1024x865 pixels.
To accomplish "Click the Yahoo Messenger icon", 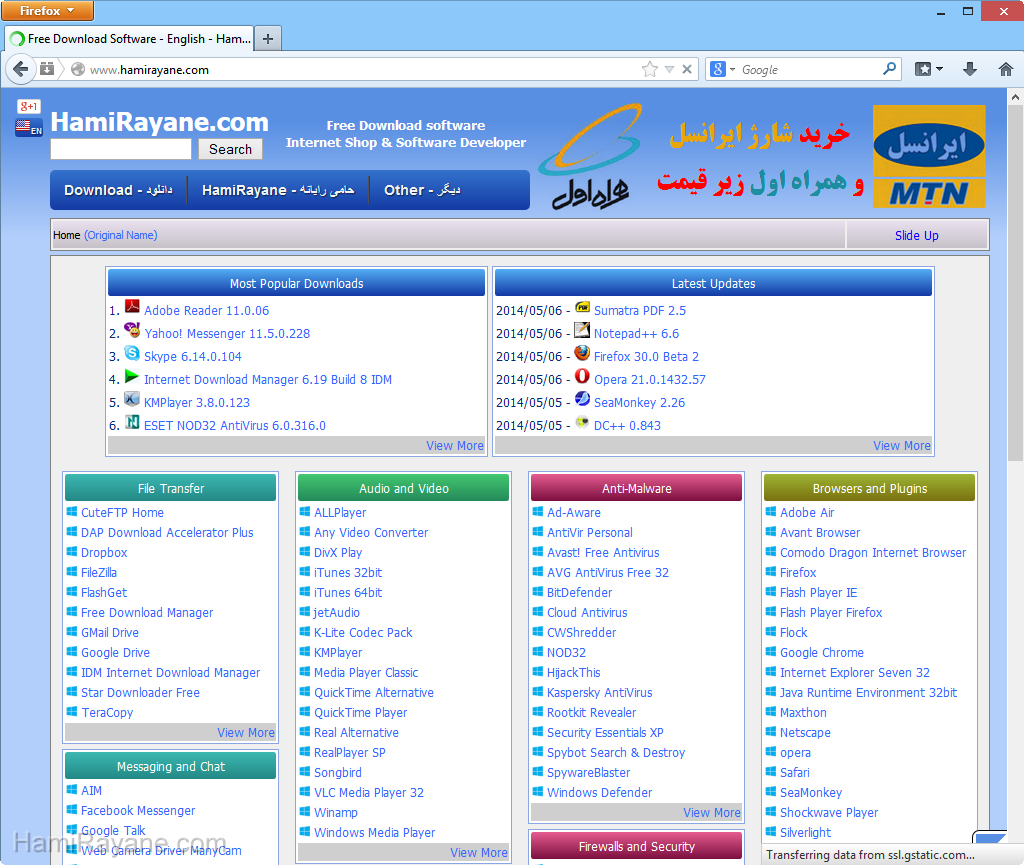I will pos(133,330).
